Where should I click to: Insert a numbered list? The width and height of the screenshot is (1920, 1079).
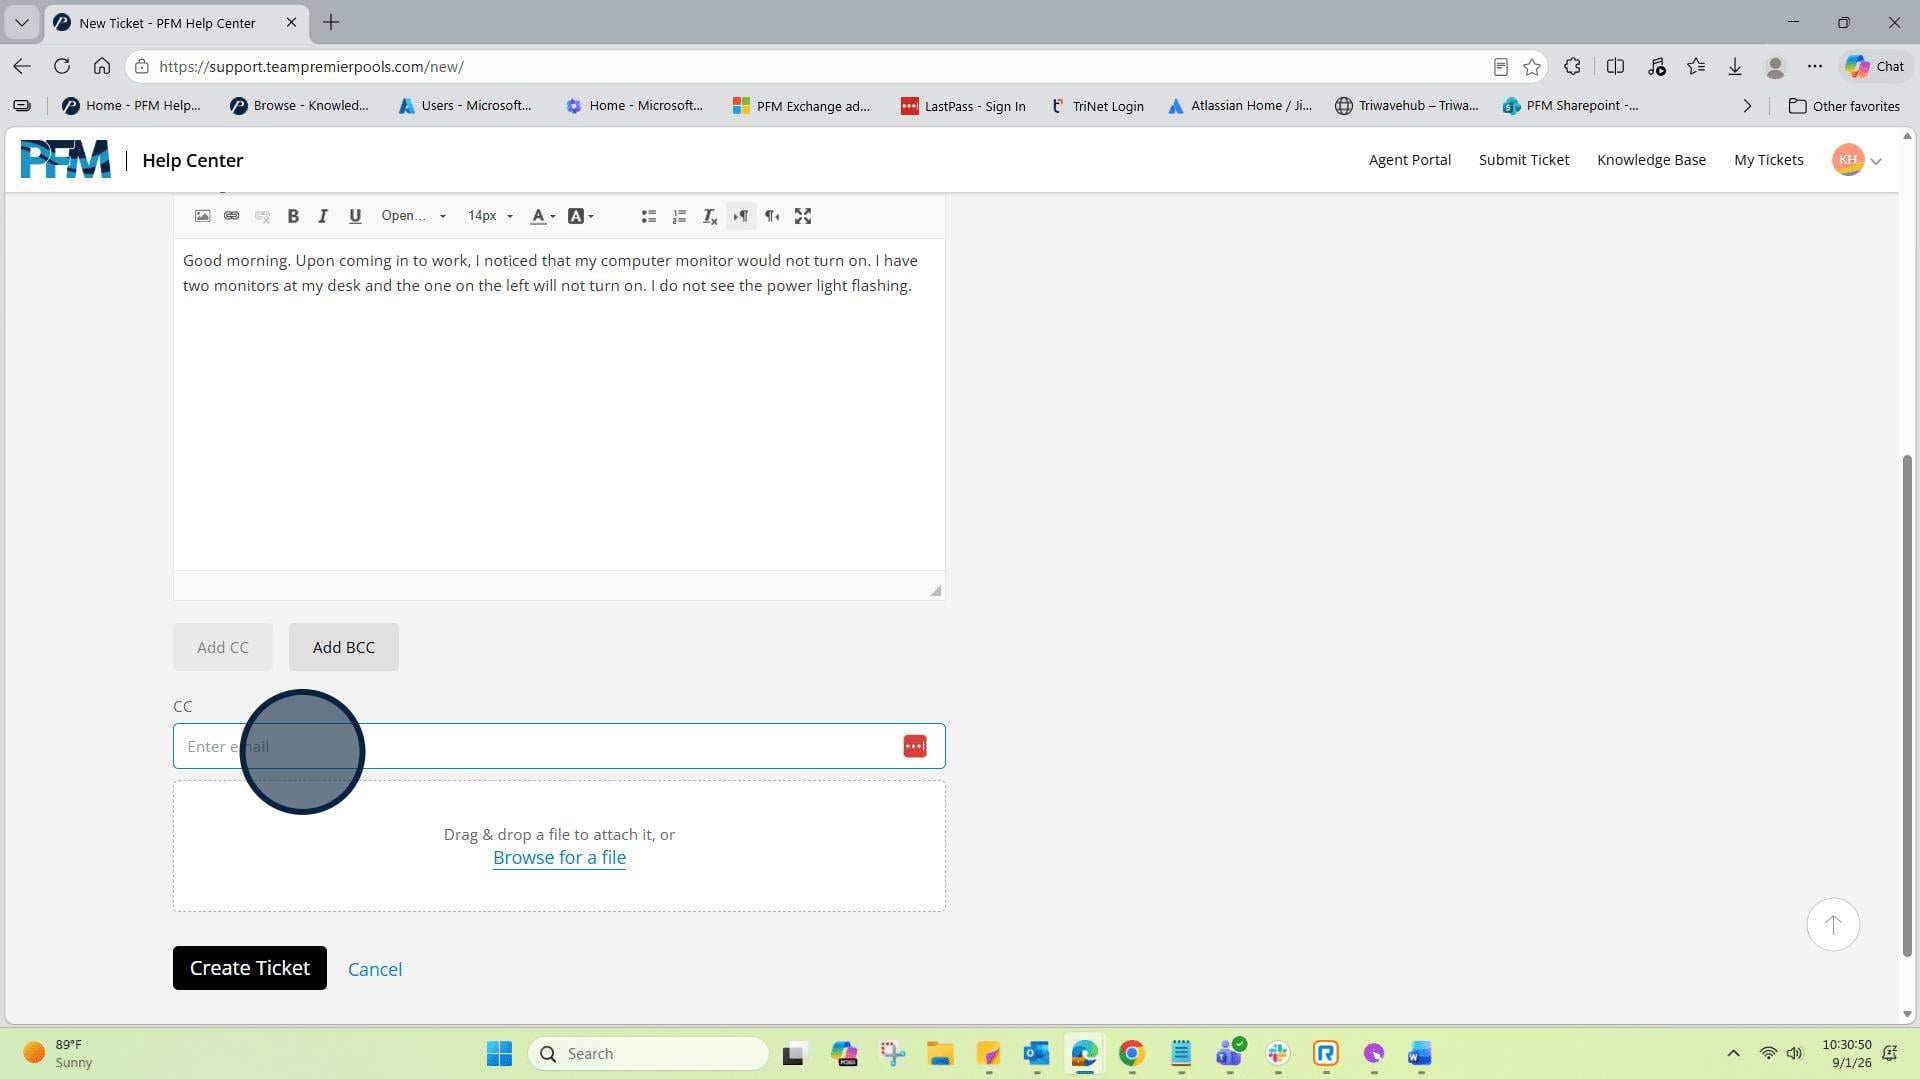(x=679, y=216)
